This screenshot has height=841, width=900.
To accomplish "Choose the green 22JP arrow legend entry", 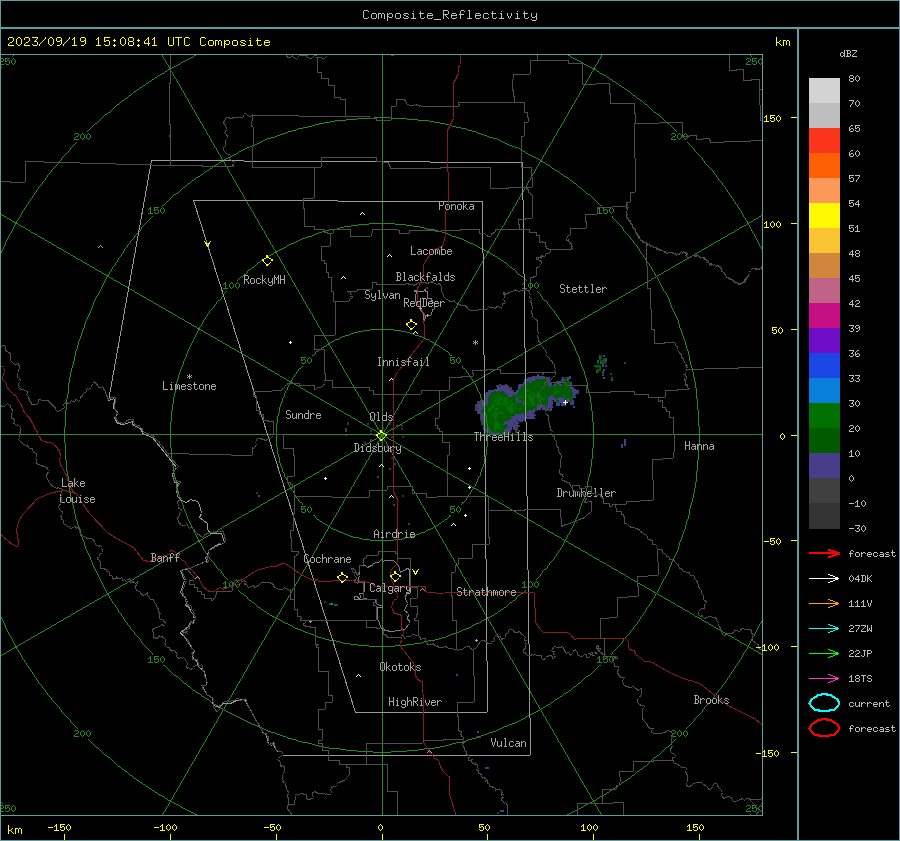I will [x=824, y=653].
